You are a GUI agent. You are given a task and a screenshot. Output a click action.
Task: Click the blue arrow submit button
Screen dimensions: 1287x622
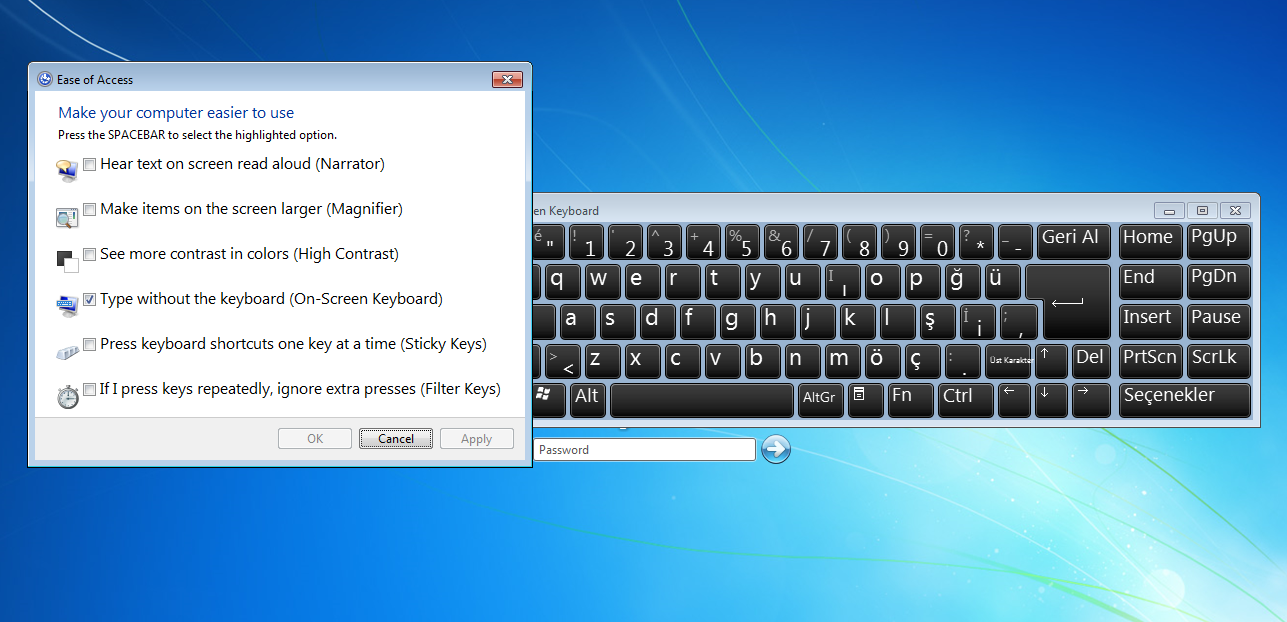click(776, 449)
